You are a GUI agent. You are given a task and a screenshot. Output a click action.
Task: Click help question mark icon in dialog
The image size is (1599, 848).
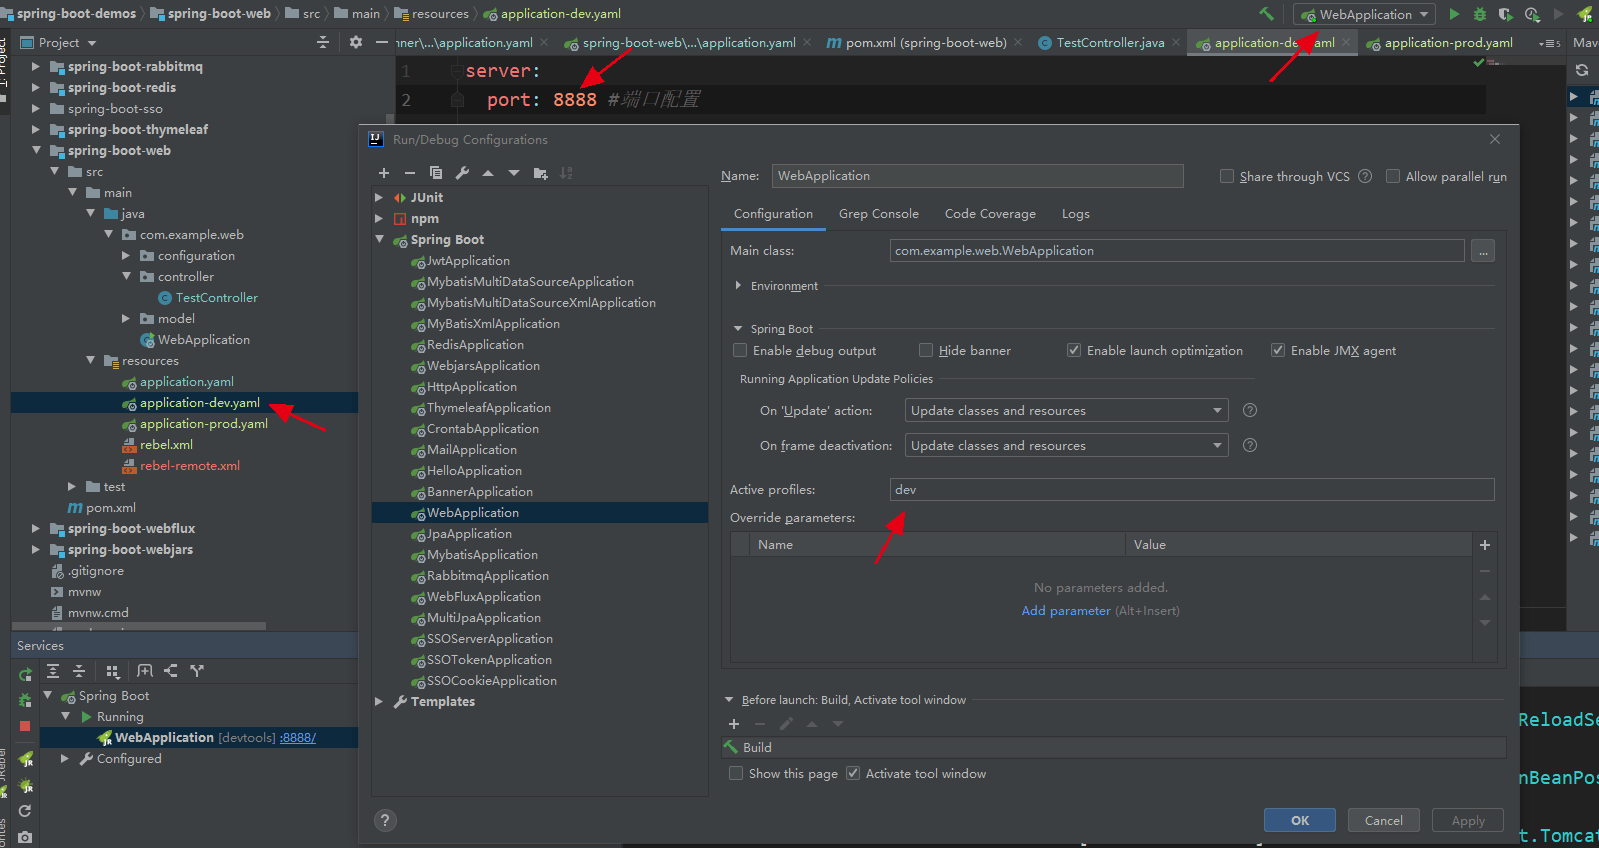coord(385,821)
